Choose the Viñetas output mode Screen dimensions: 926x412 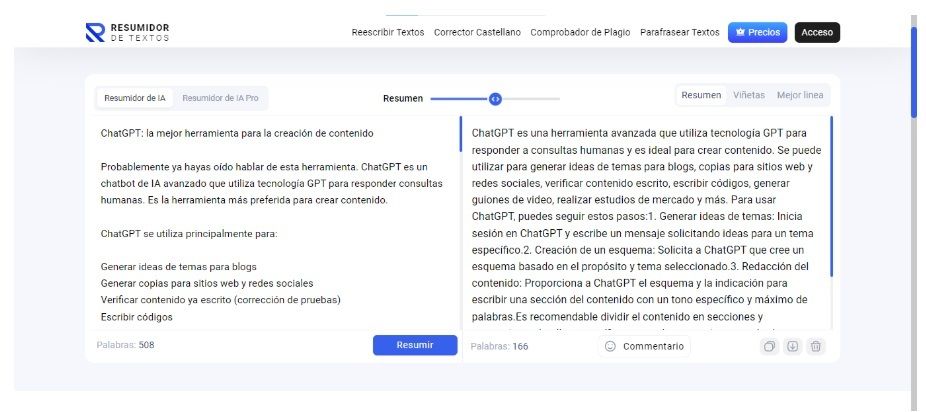pyautogui.click(x=748, y=95)
